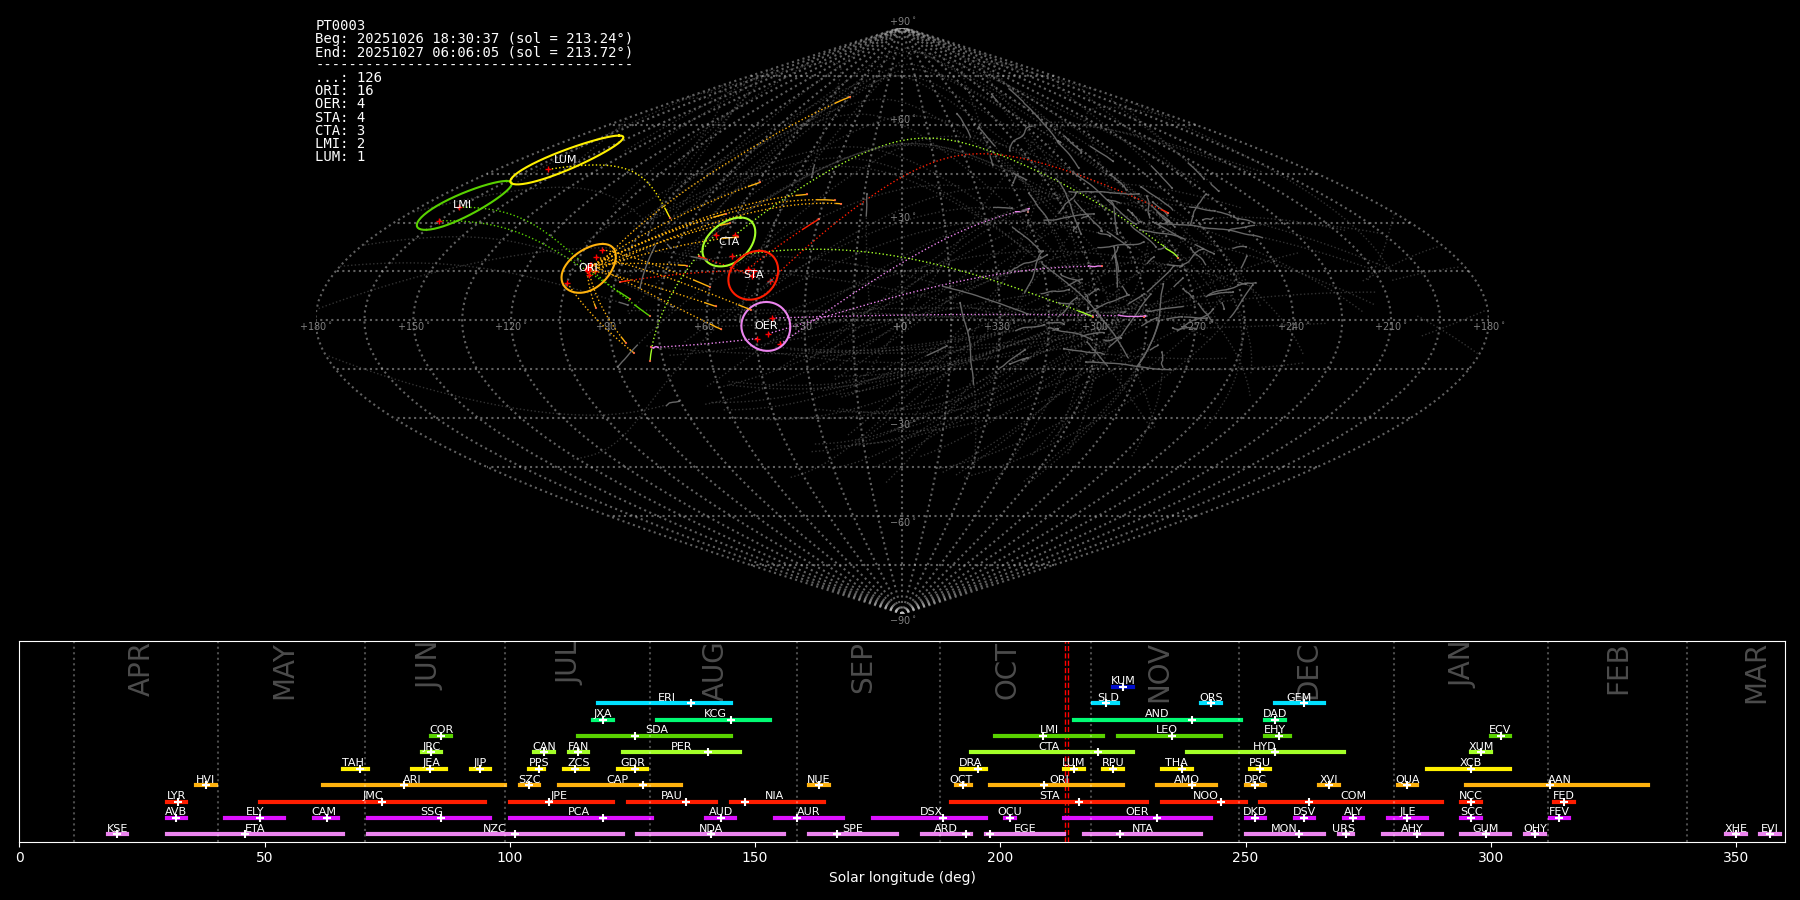Click the PER shower bar in August
This screenshot has width=1800, height=900.
(681, 752)
